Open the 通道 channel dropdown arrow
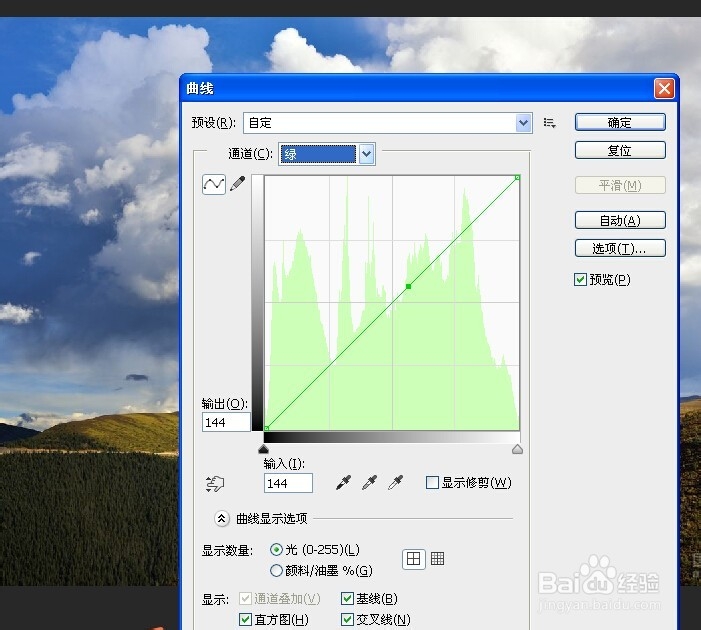This screenshot has width=701, height=630. 367,154
